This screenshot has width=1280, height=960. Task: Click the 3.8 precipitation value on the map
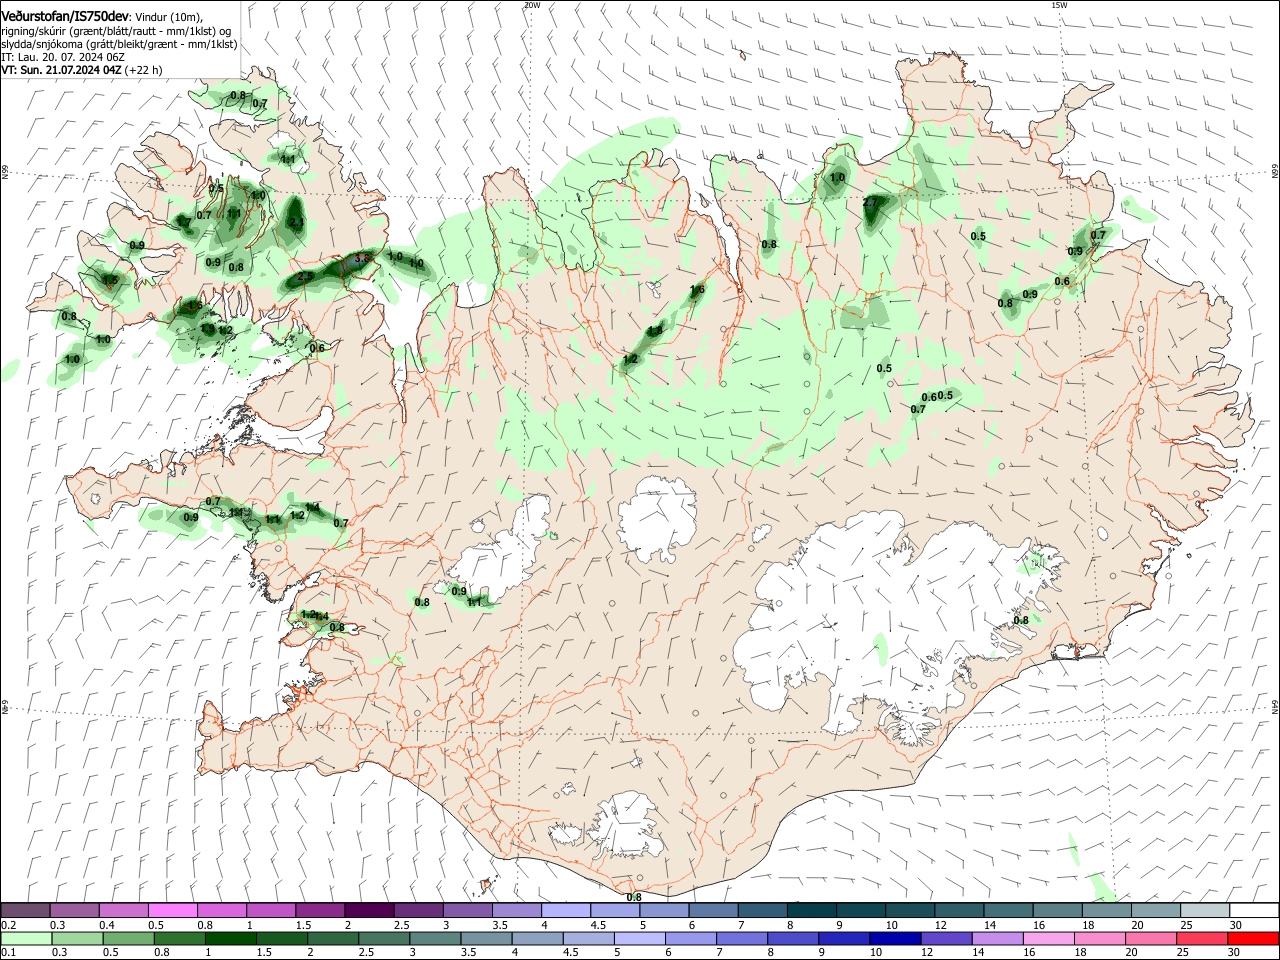coord(363,258)
